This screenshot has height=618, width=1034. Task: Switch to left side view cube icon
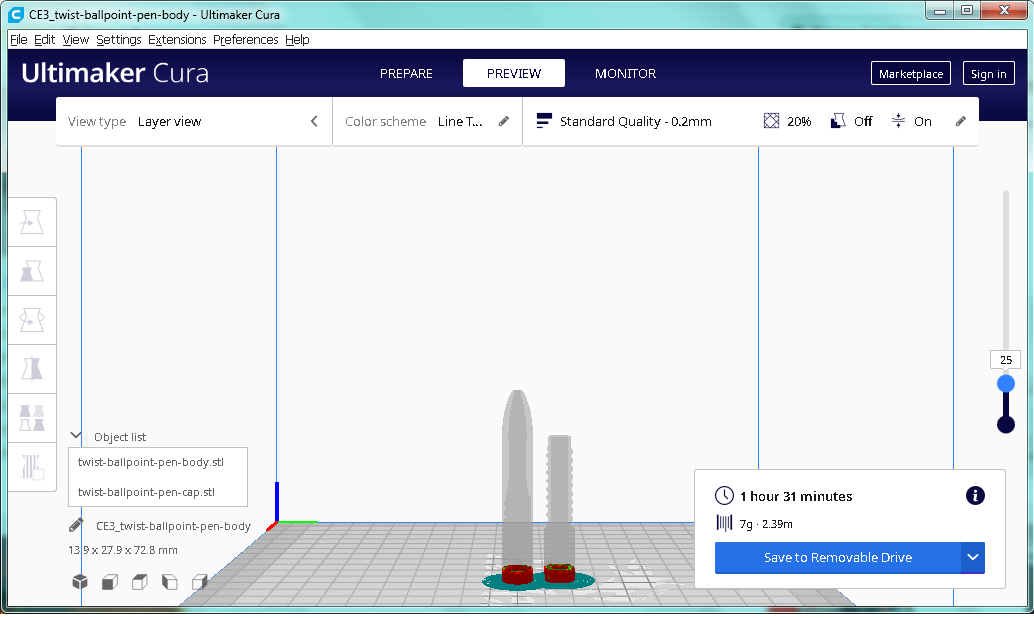point(170,582)
